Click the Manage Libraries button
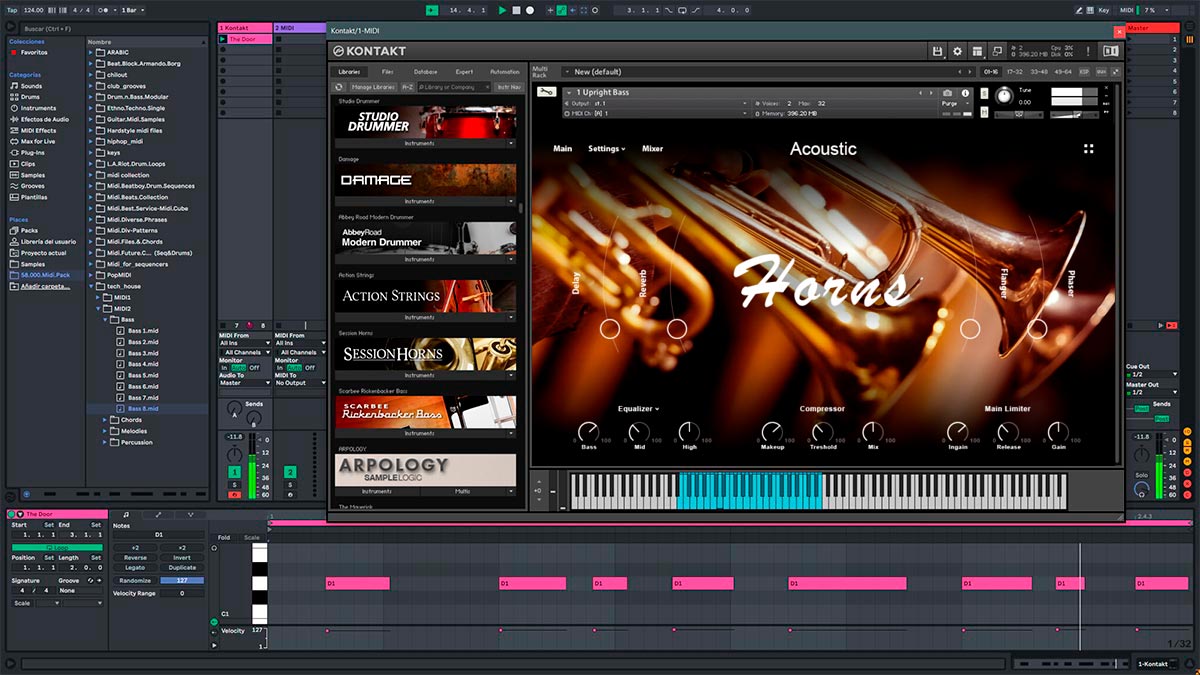This screenshot has height=675, width=1200. 373,87
